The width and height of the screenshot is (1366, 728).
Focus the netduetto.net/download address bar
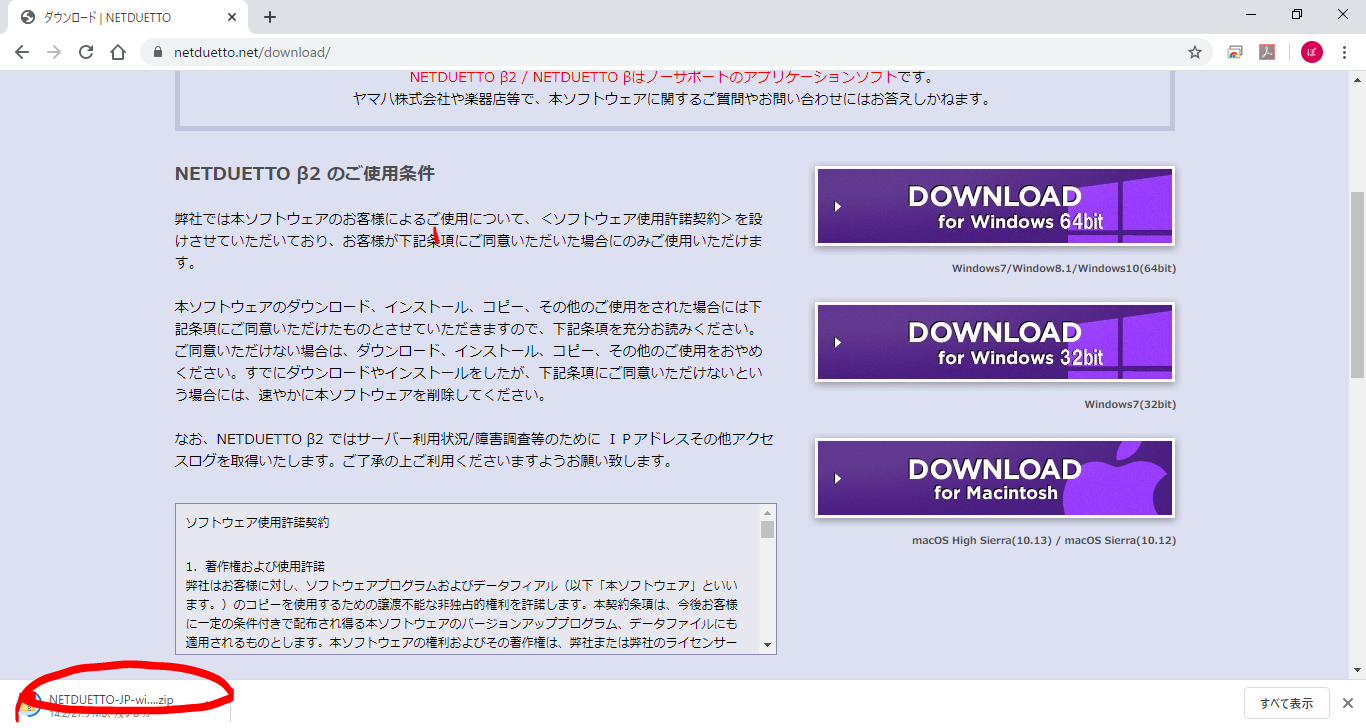point(676,52)
